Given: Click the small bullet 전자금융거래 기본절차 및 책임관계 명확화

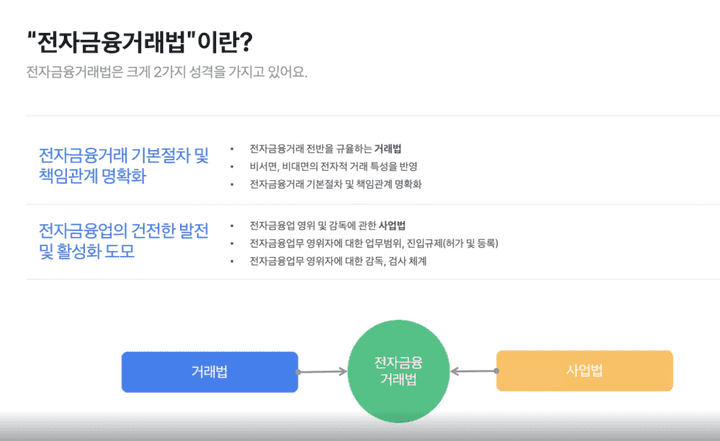Looking at the screenshot, I should pyautogui.click(x=335, y=184).
